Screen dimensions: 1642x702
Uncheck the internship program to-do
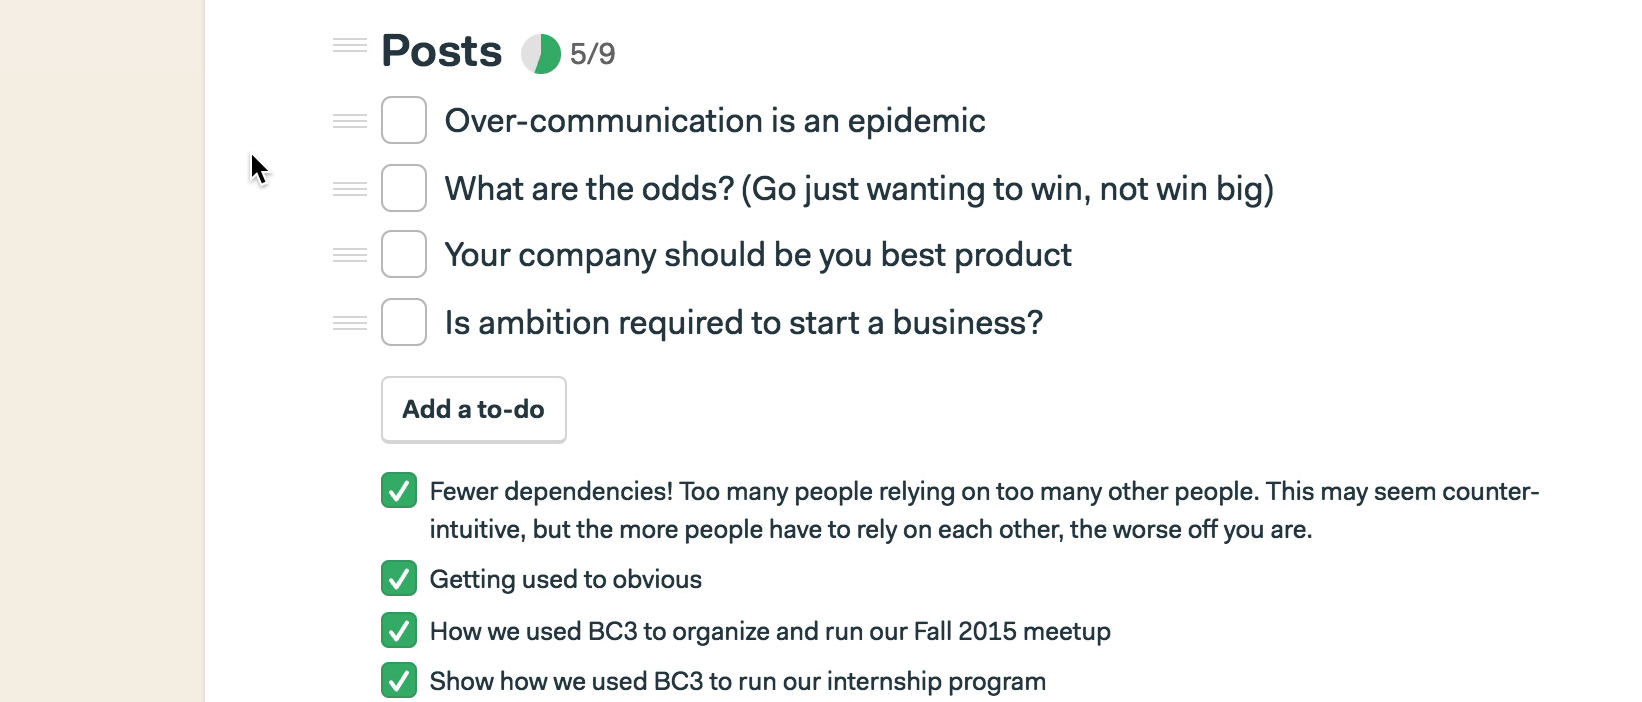click(x=399, y=681)
